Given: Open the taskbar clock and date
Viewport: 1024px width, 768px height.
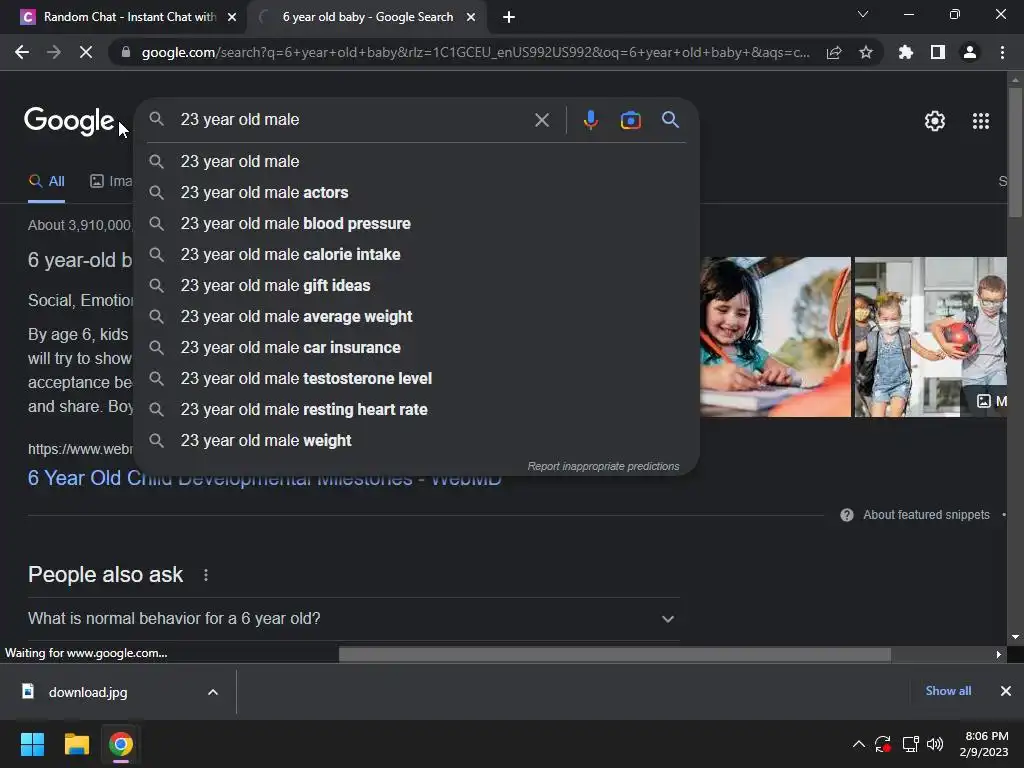Looking at the screenshot, I should 984,744.
